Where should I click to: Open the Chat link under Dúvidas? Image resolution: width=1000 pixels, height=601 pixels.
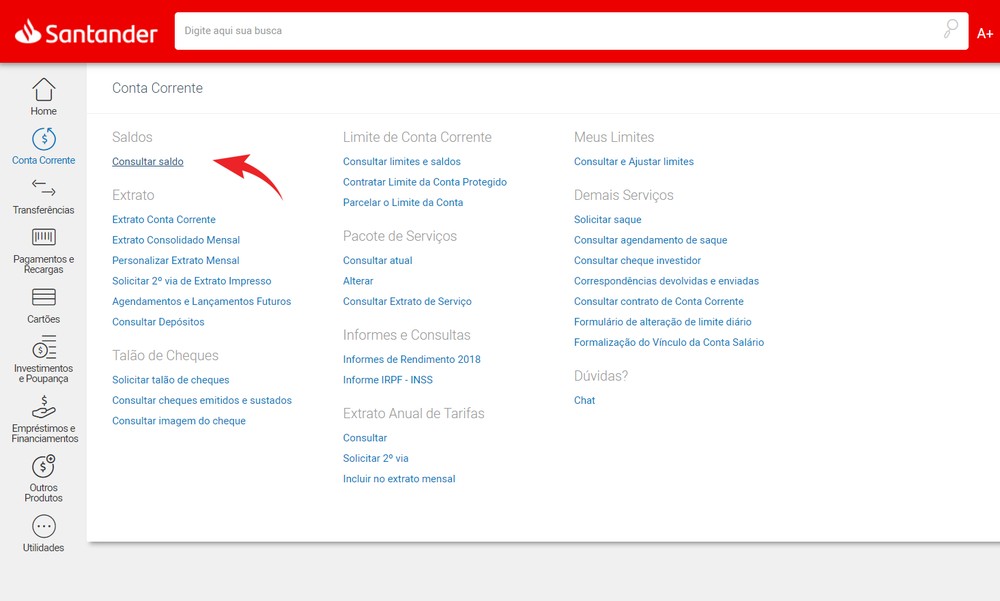[x=584, y=400]
